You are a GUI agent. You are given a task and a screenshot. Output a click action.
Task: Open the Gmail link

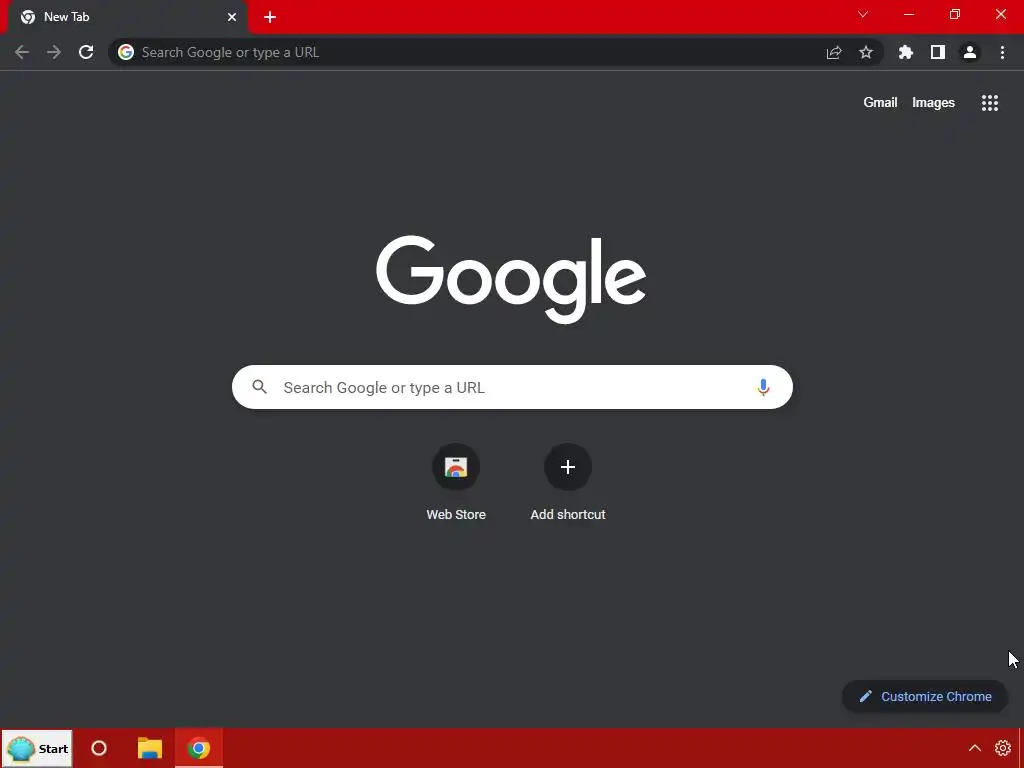tap(880, 103)
